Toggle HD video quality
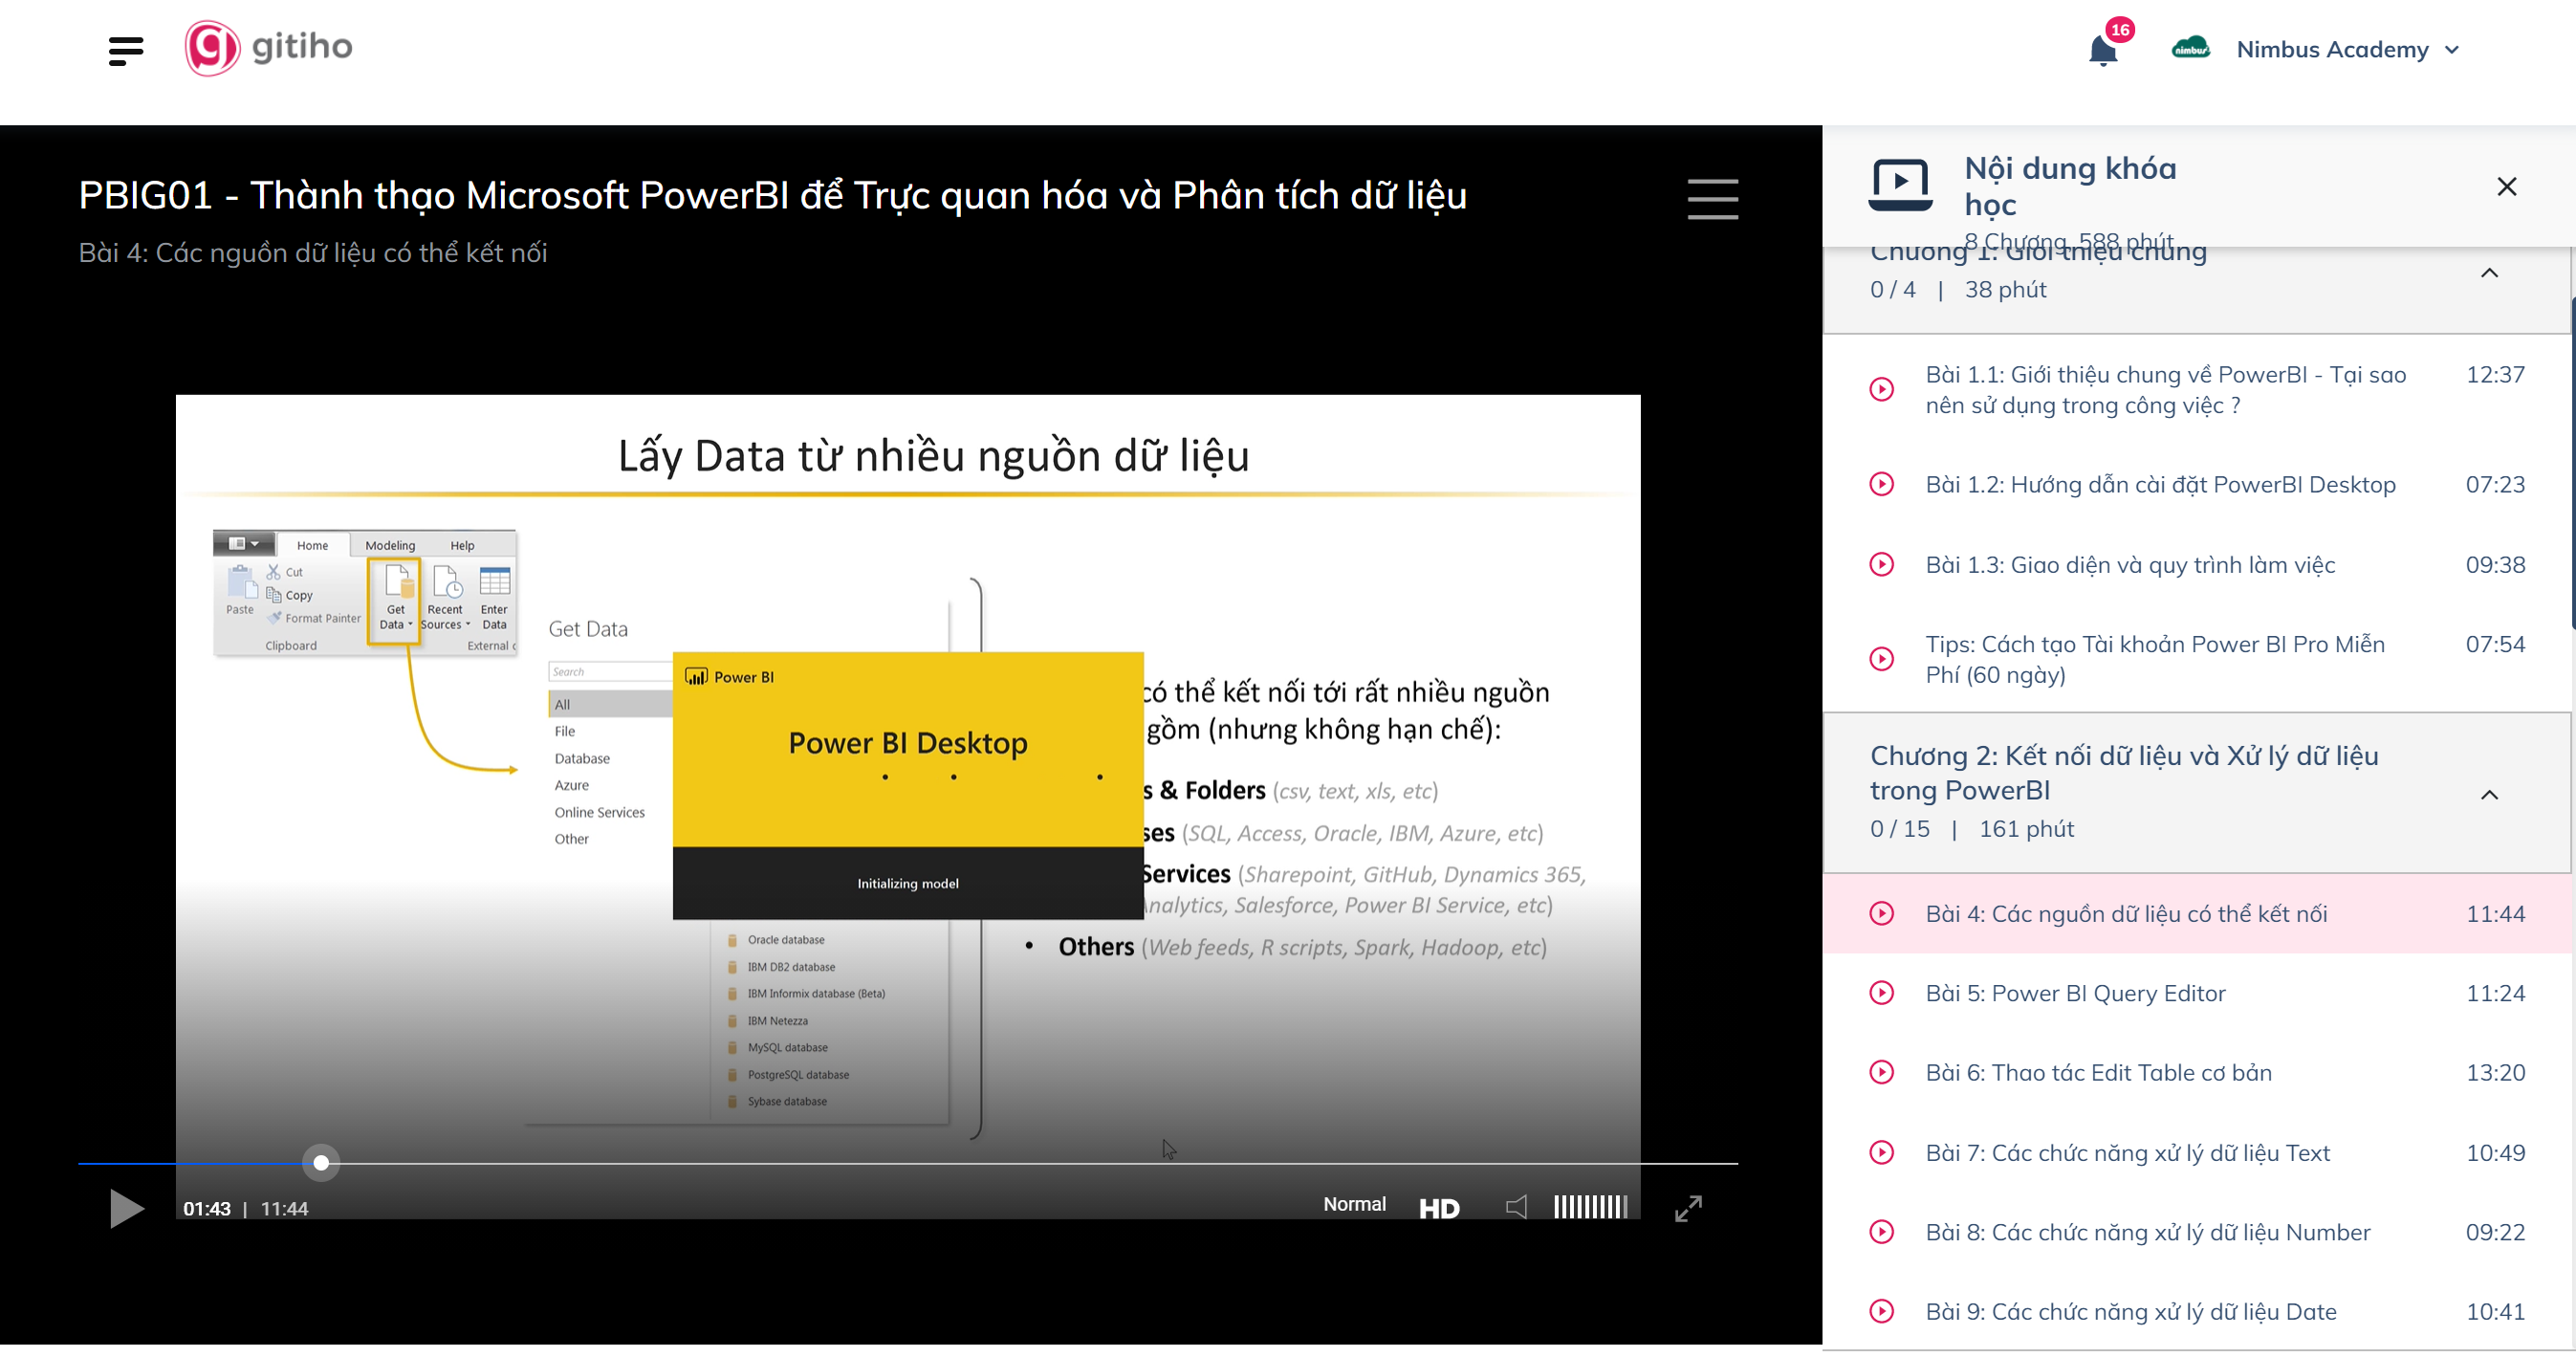The height and width of the screenshot is (1357, 2576). coord(1439,1208)
